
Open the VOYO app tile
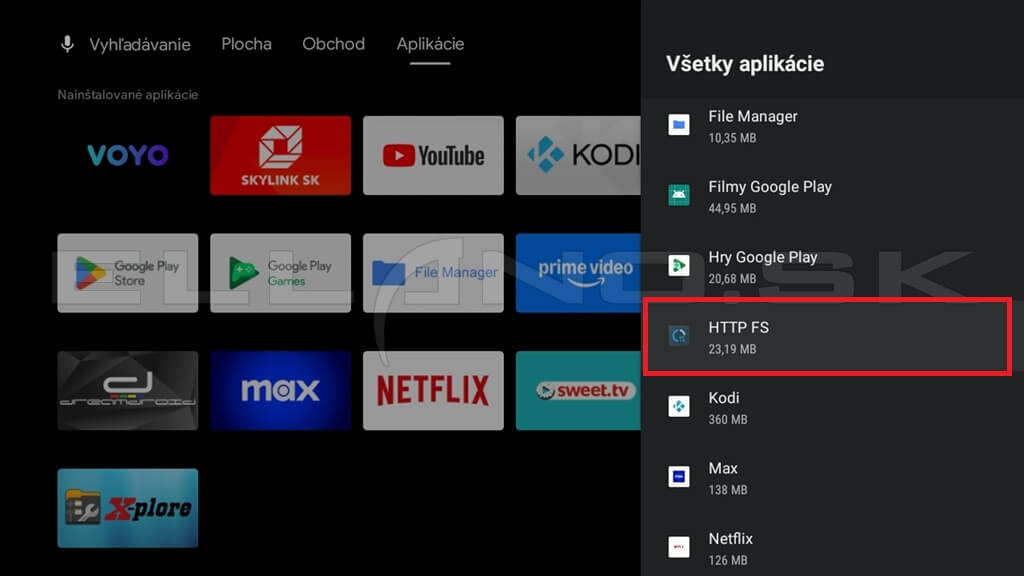coord(128,155)
